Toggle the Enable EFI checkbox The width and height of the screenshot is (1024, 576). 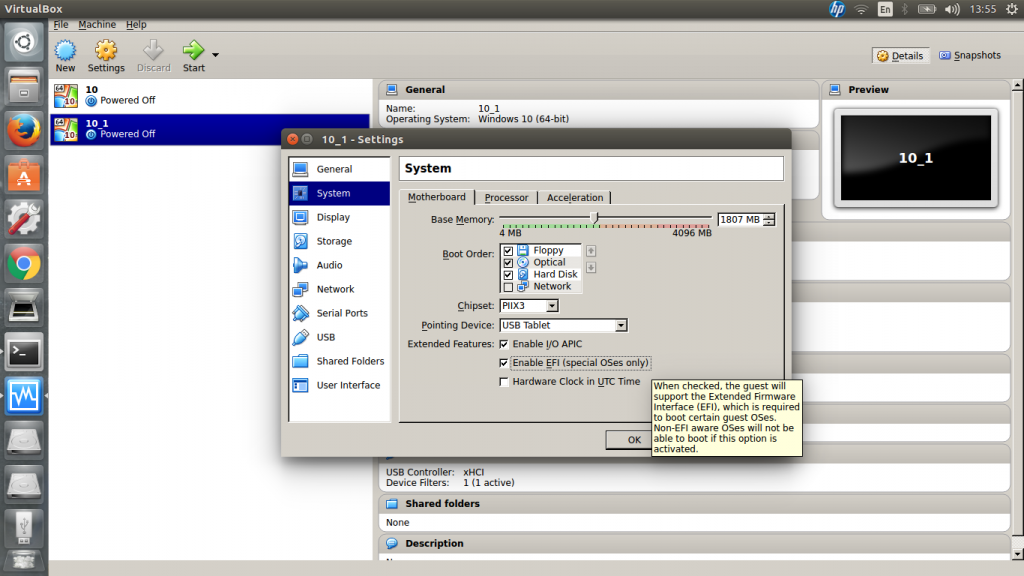[504, 363]
